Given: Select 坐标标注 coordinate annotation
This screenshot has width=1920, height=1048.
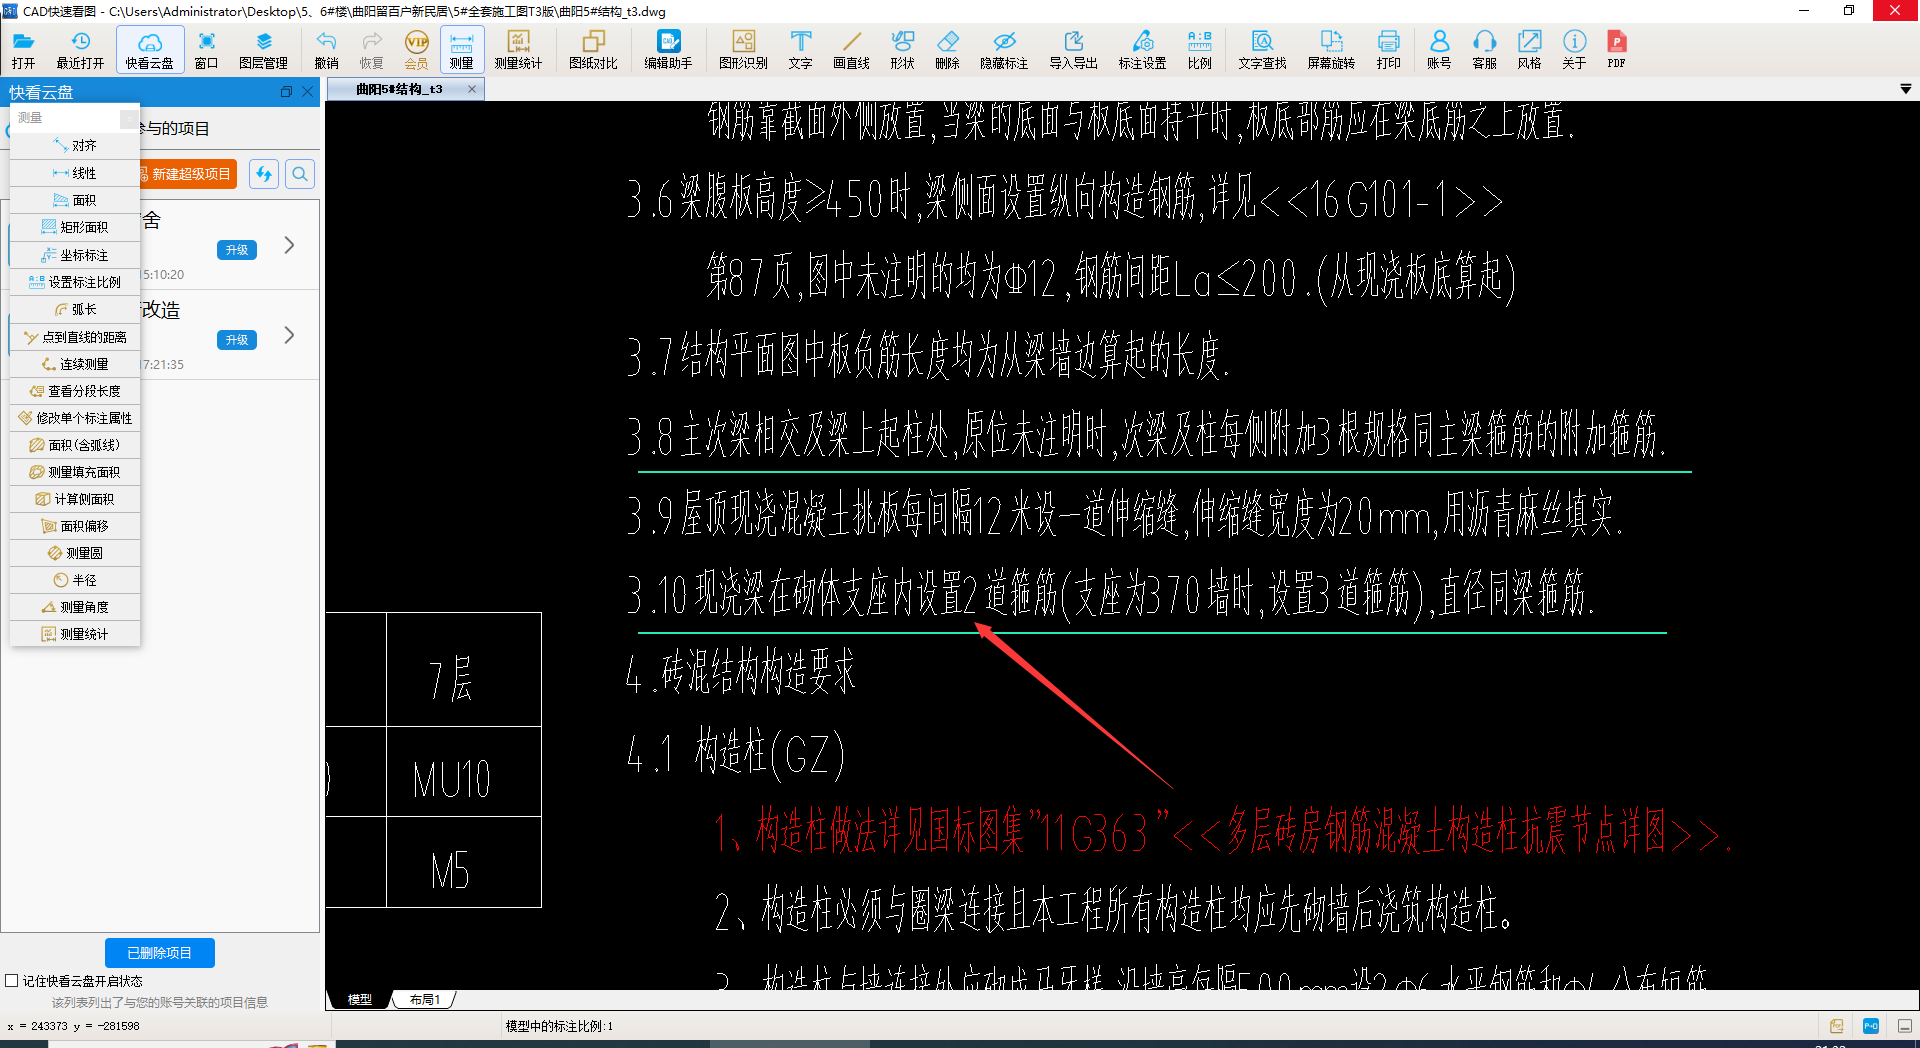Looking at the screenshot, I should [x=75, y=255].
